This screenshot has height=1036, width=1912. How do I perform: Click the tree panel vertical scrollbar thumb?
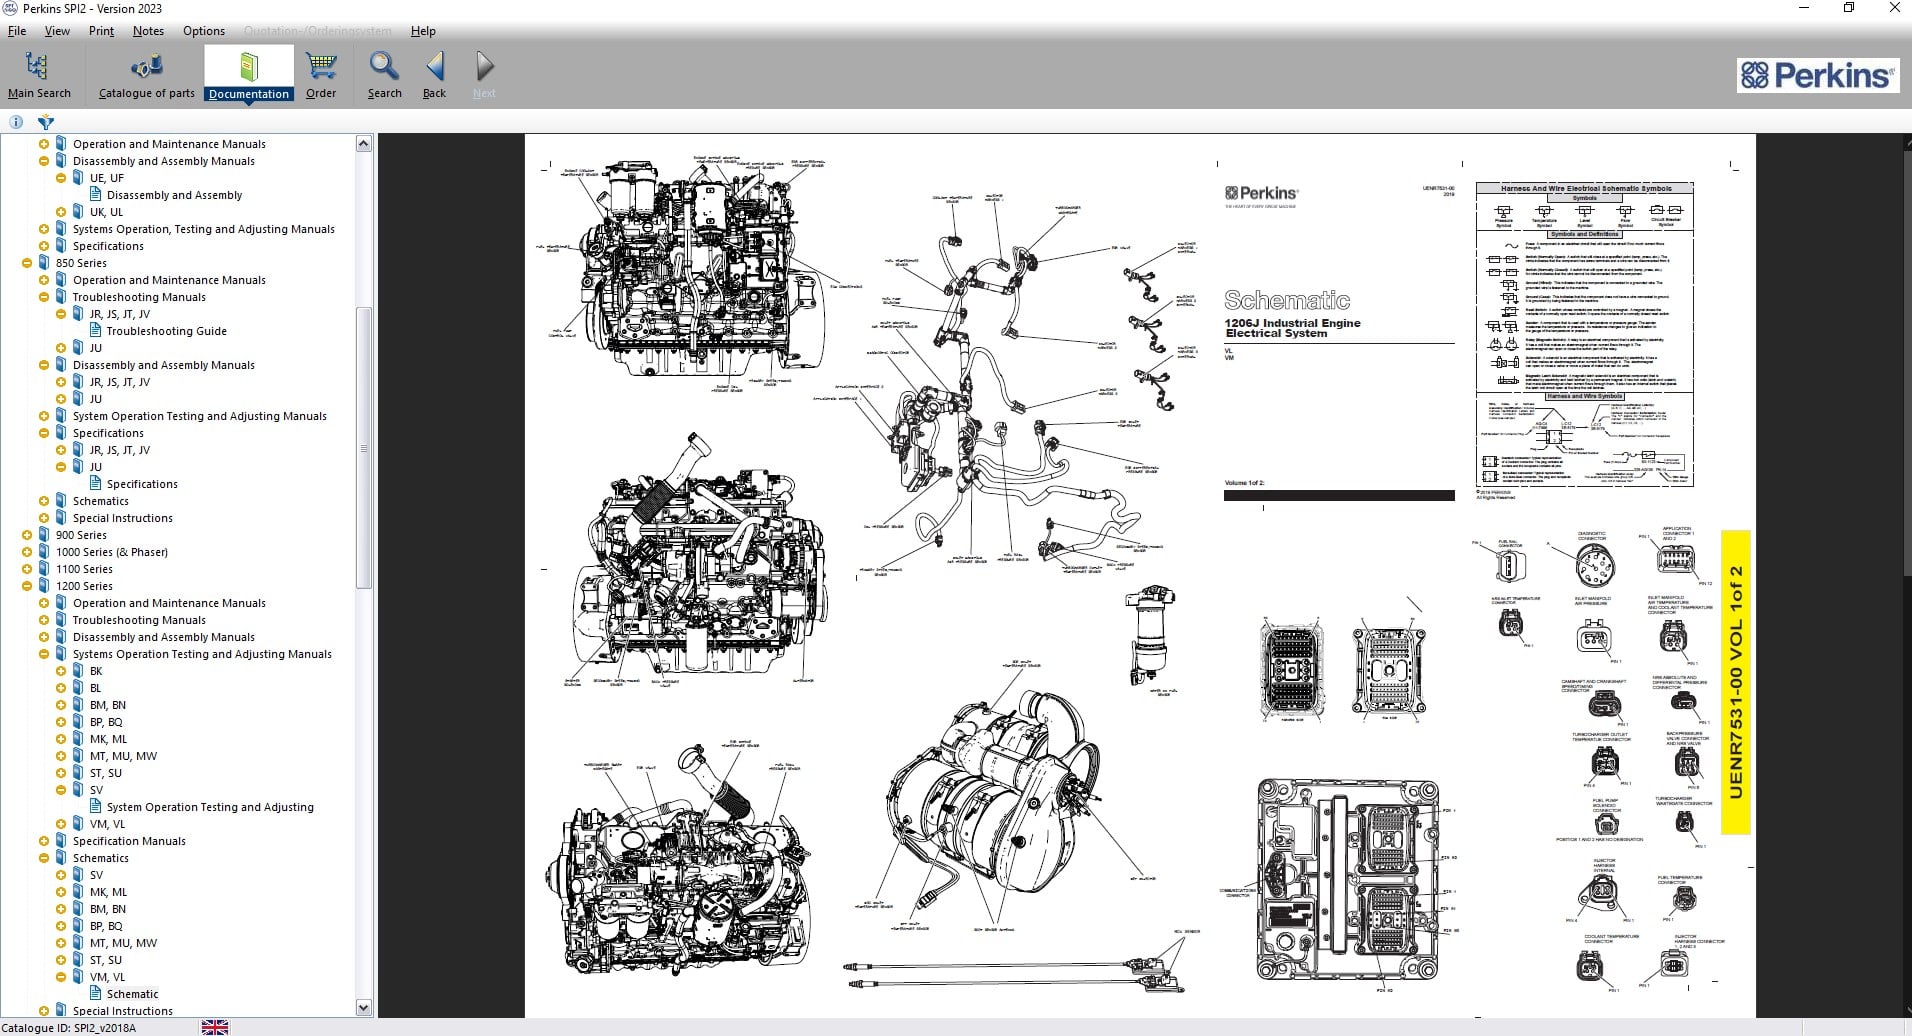(x=363, y=448)
